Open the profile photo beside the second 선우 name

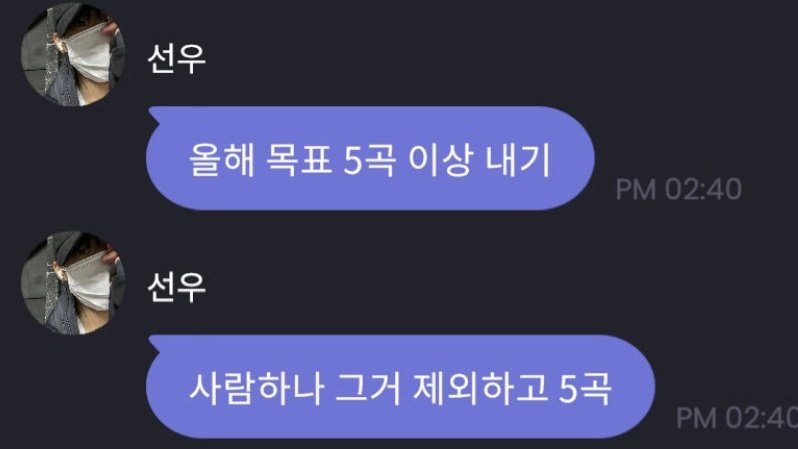73,283
